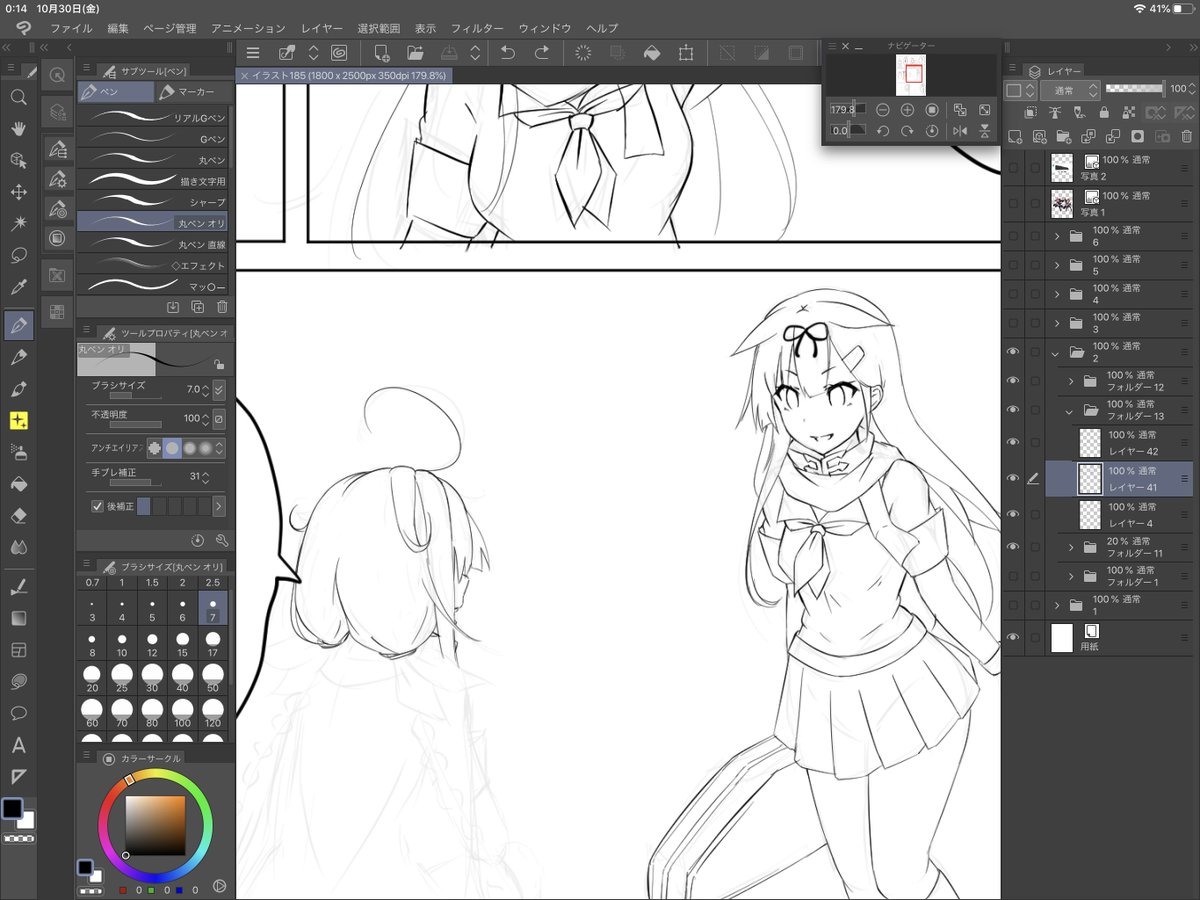Select the Gペン sub tool
This screenshot has height=900, width=1200.
[153, 139]
